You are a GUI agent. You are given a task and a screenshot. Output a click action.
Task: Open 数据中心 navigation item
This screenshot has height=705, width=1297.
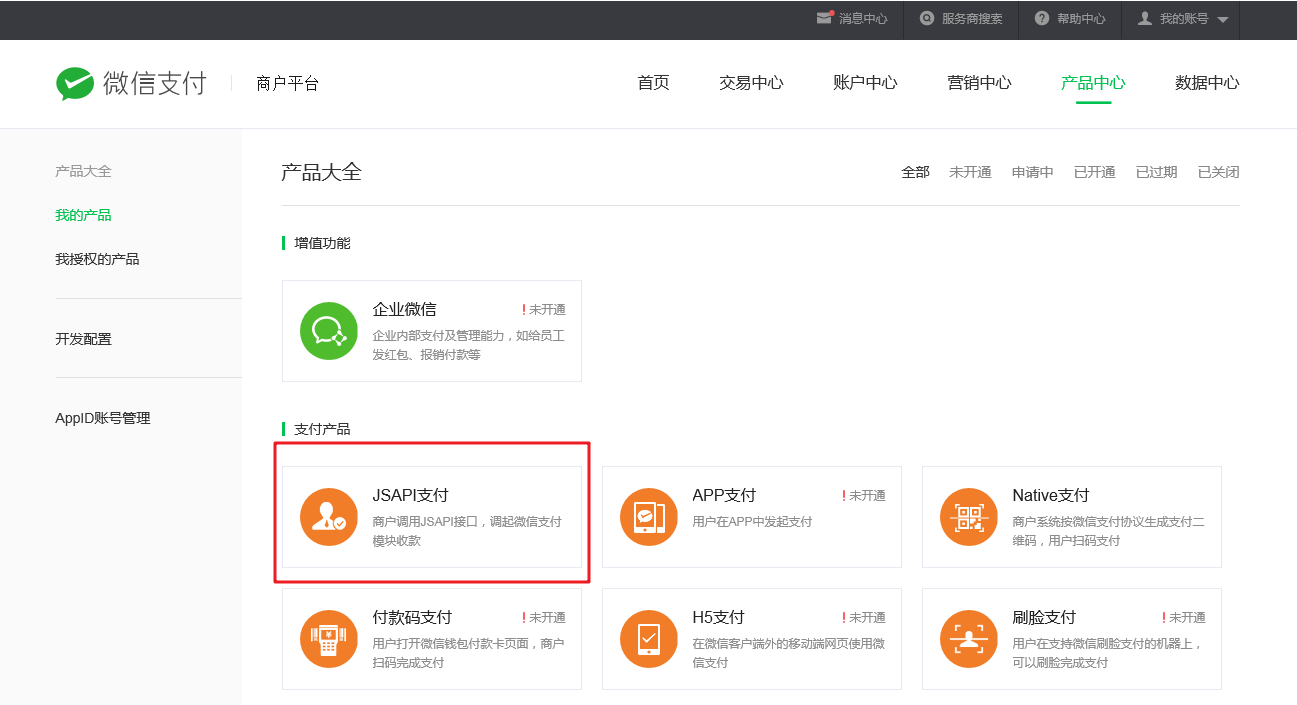(x=1207, y=83)
